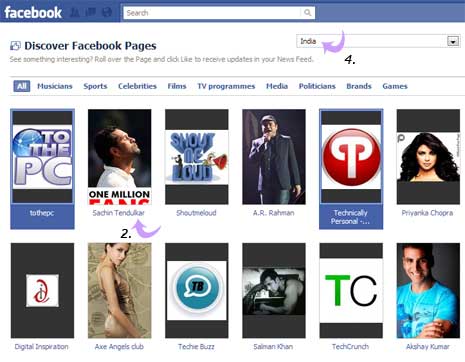Click Priyanka Chopra page photo
This screenshot has height=362, width=465.
point(428,157)
